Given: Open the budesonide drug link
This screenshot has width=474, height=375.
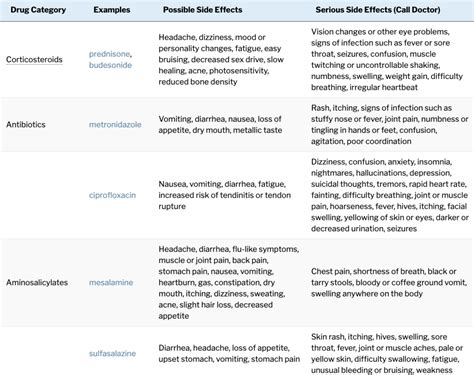Looking at the screenshot, I should pos(110,65).
